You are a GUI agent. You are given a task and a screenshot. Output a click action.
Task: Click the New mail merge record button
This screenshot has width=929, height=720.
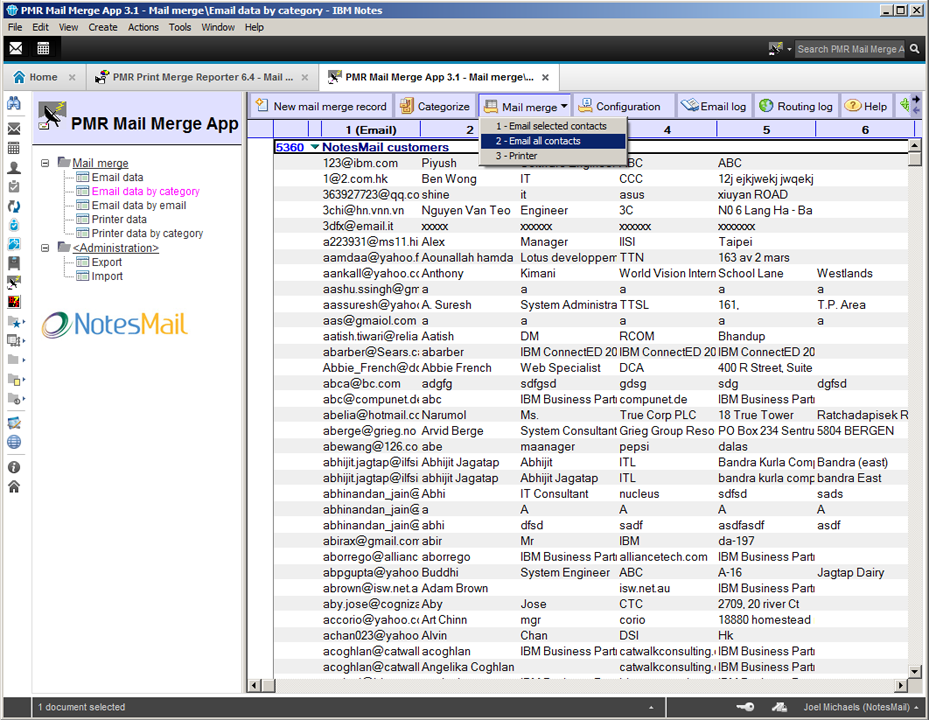pos(320,106)
